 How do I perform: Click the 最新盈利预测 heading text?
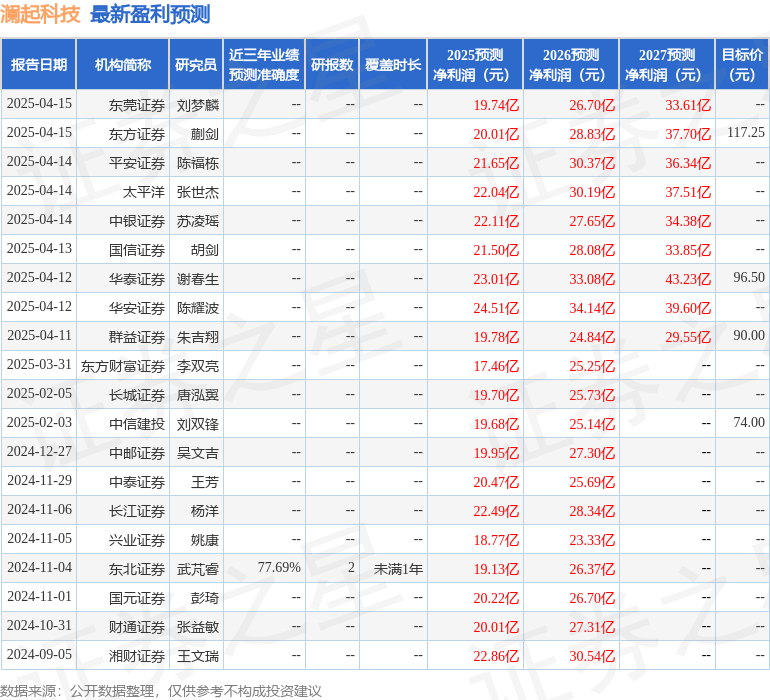click(150, 14)
